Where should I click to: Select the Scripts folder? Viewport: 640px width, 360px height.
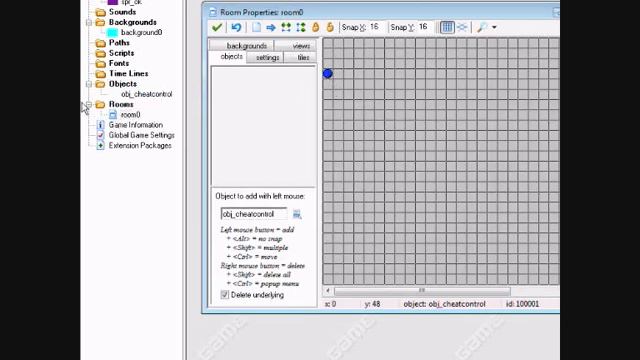pyautogui.click(x=121, y=53)
